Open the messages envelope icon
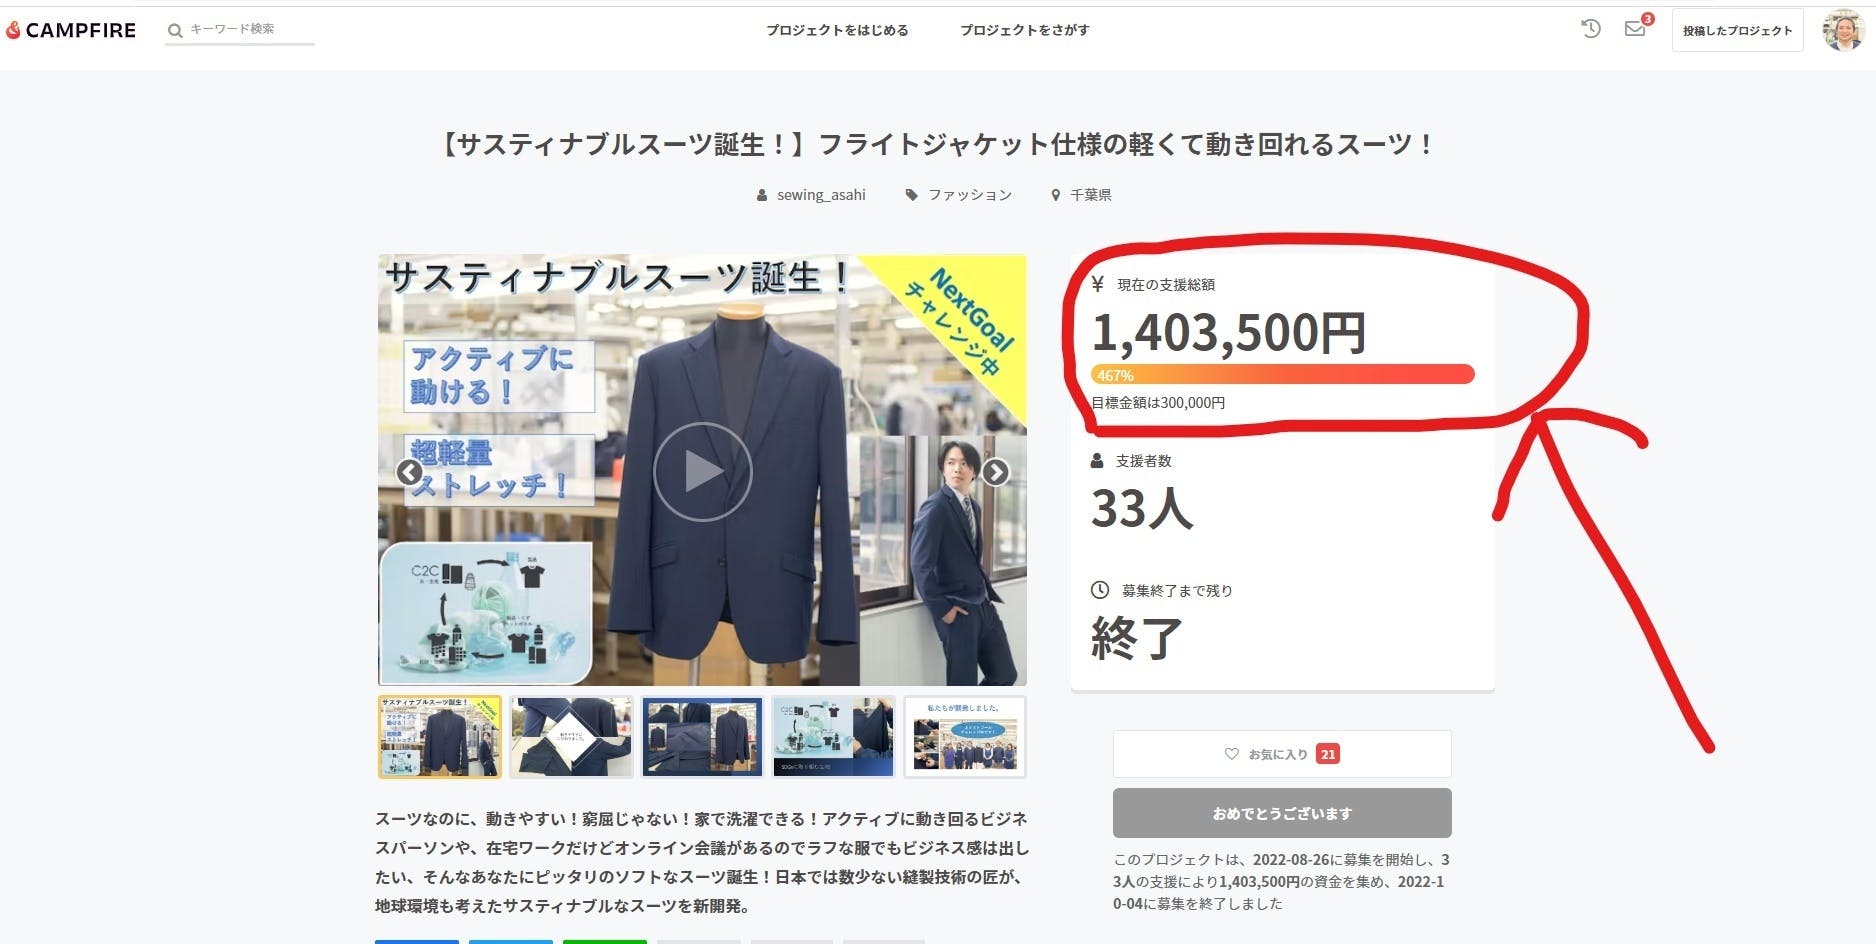This screenshot has width=1876, height=944. pyautogui.click(x=1635, y=29)
